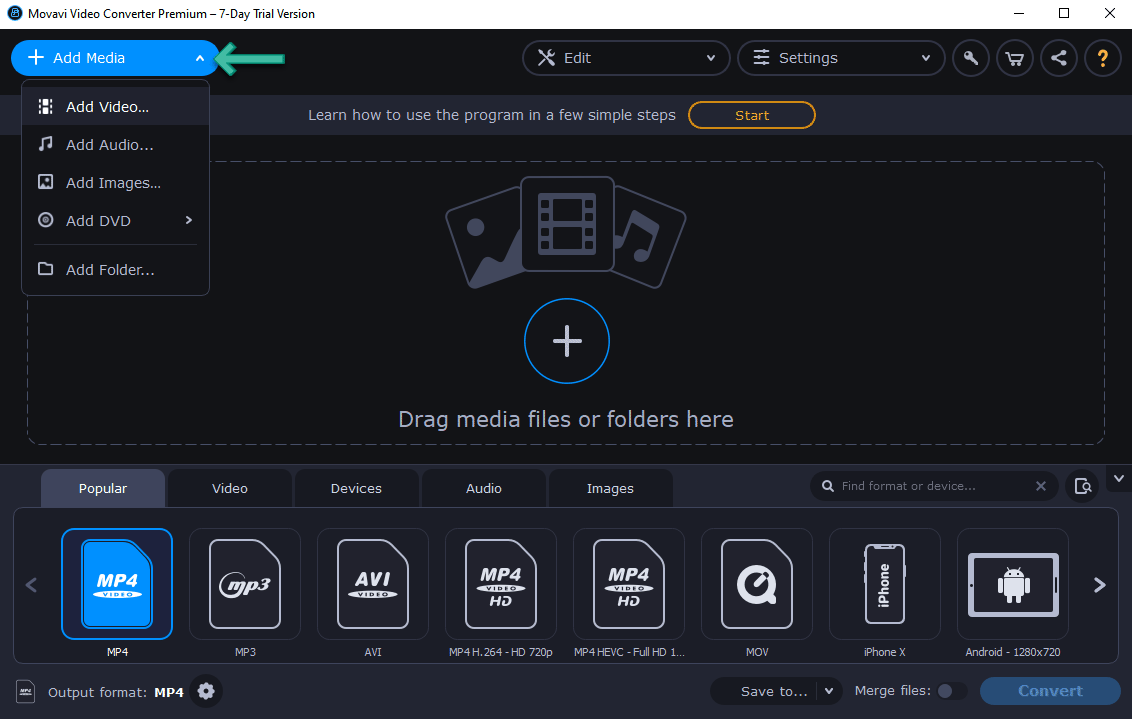The width and height of the screenshot is (1132, 719).
Task: Clear the format search field
Action: (1040, 487)
